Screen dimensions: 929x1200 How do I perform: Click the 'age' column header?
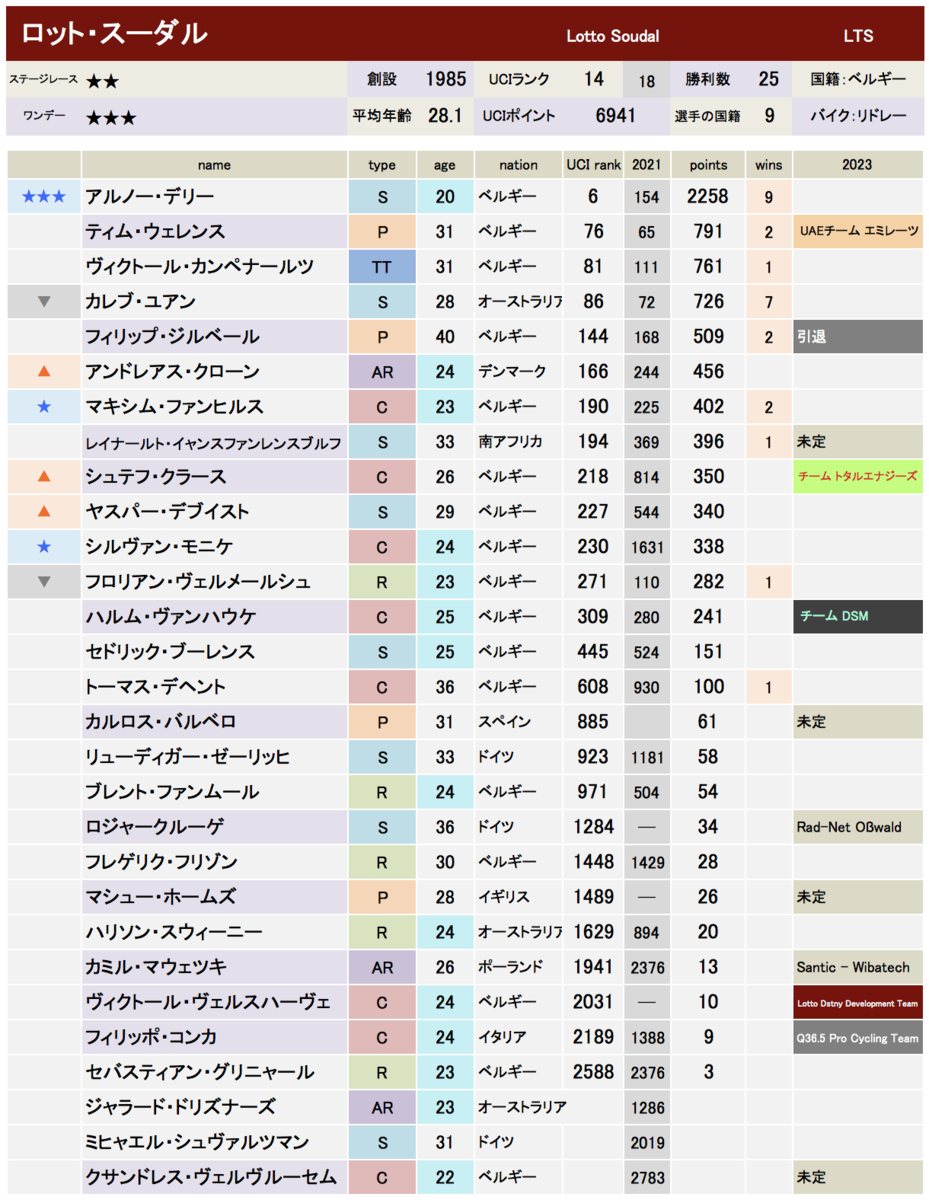click(445, 165)
